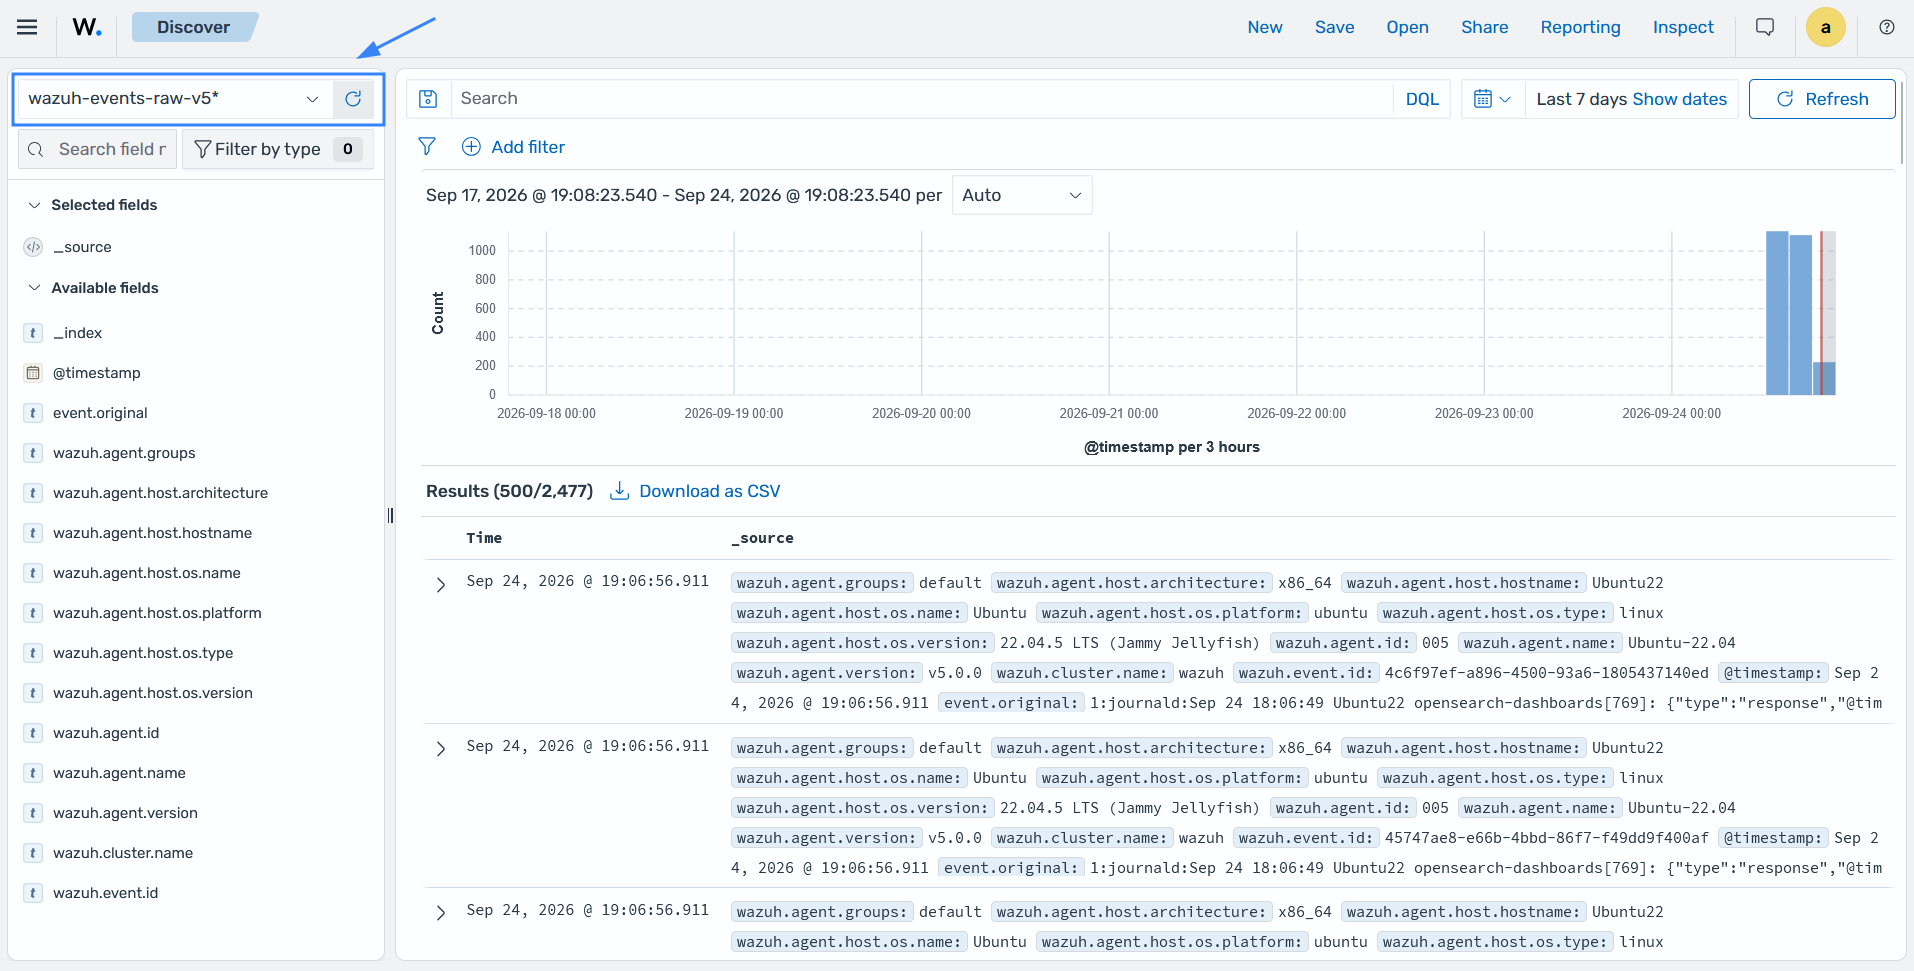
Task: Click the Wazuh logo
Action: pyautogui.click(x=87, y=27)
